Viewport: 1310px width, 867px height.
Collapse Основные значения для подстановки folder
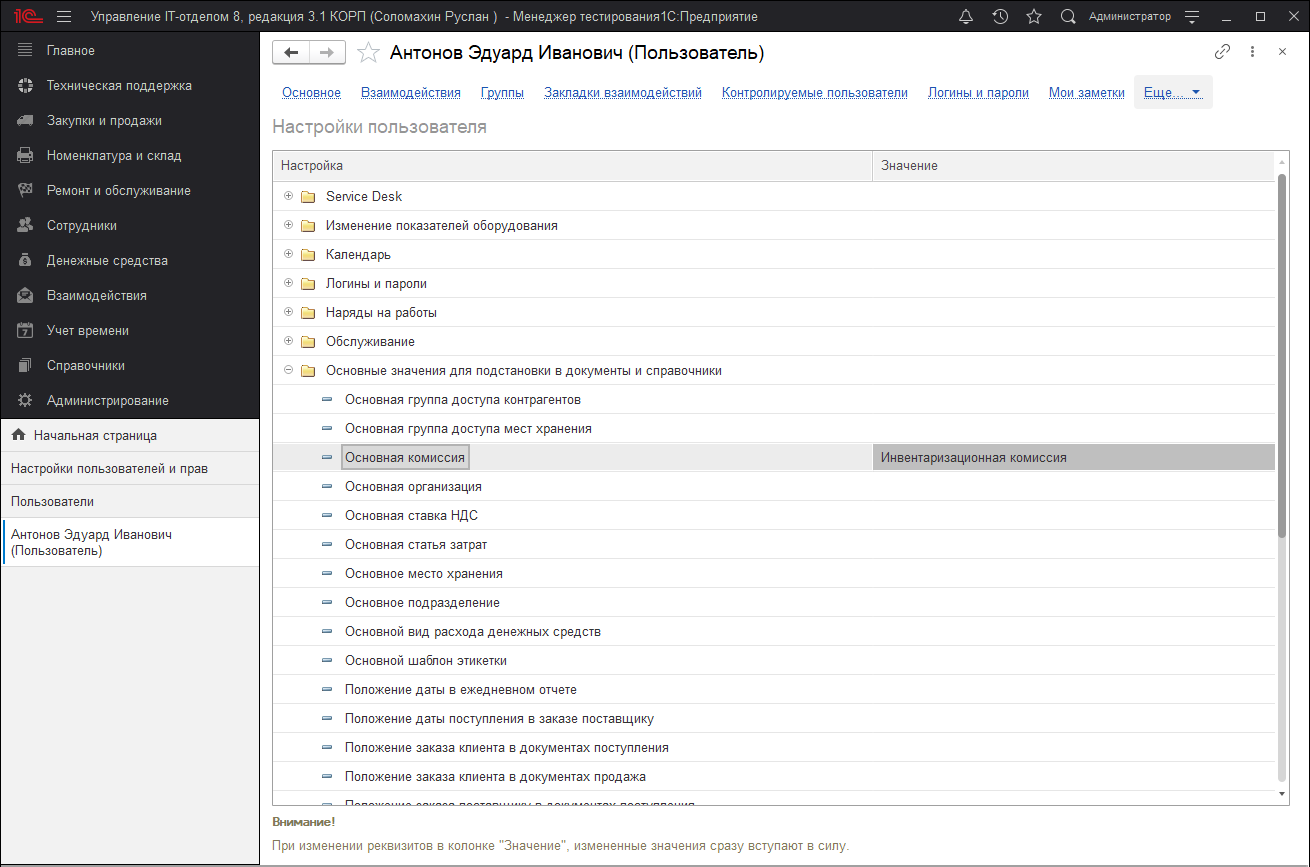(x=289, y=370)
